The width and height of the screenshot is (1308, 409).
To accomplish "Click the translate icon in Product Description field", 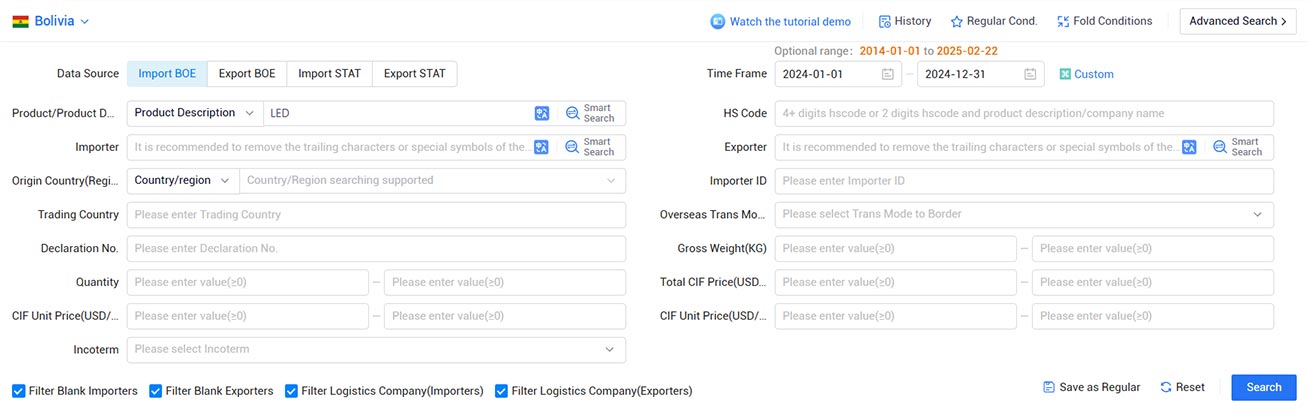I will point(541,113).
